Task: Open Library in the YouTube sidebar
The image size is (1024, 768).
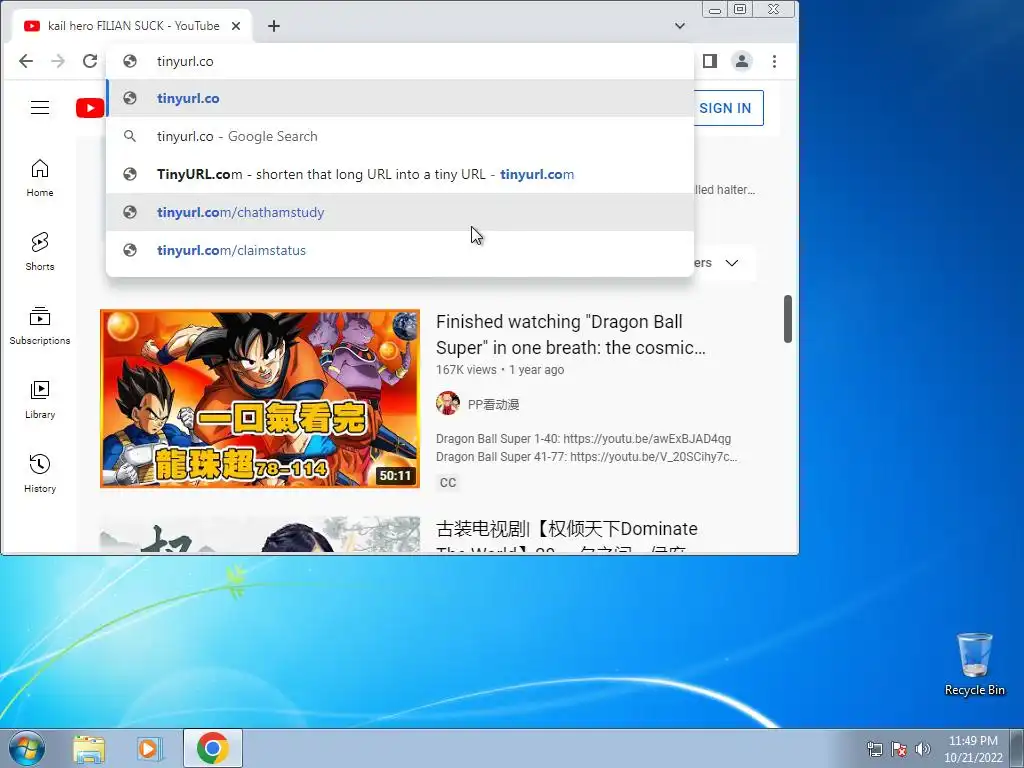Action: (40, 400)
